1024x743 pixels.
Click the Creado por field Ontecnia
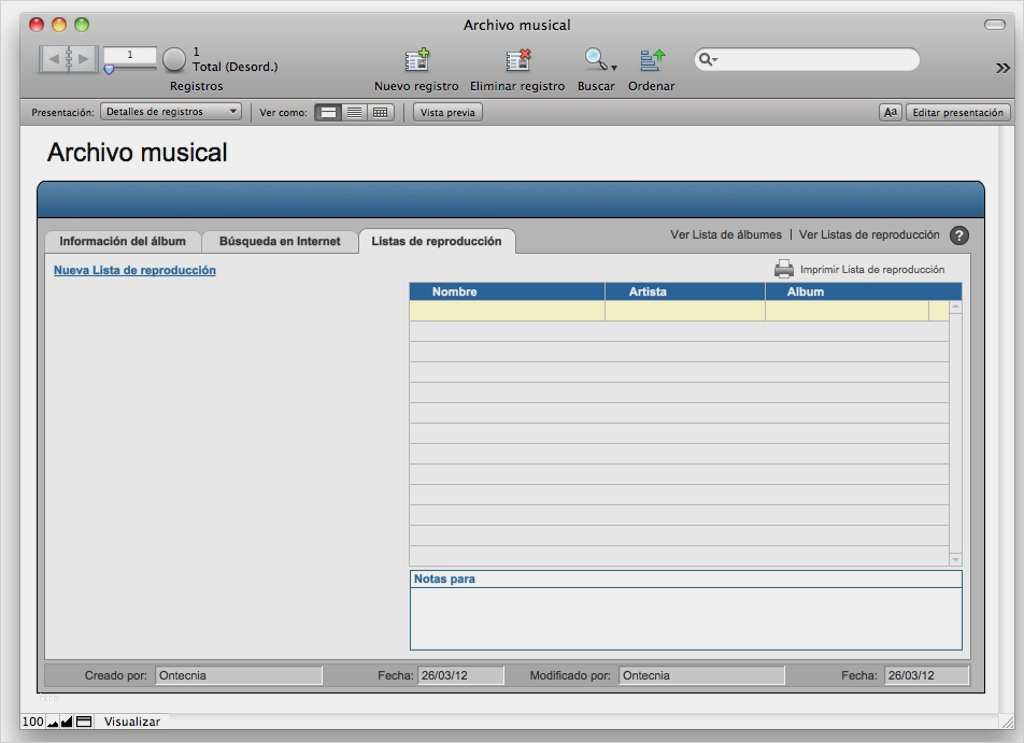(239, 675)
